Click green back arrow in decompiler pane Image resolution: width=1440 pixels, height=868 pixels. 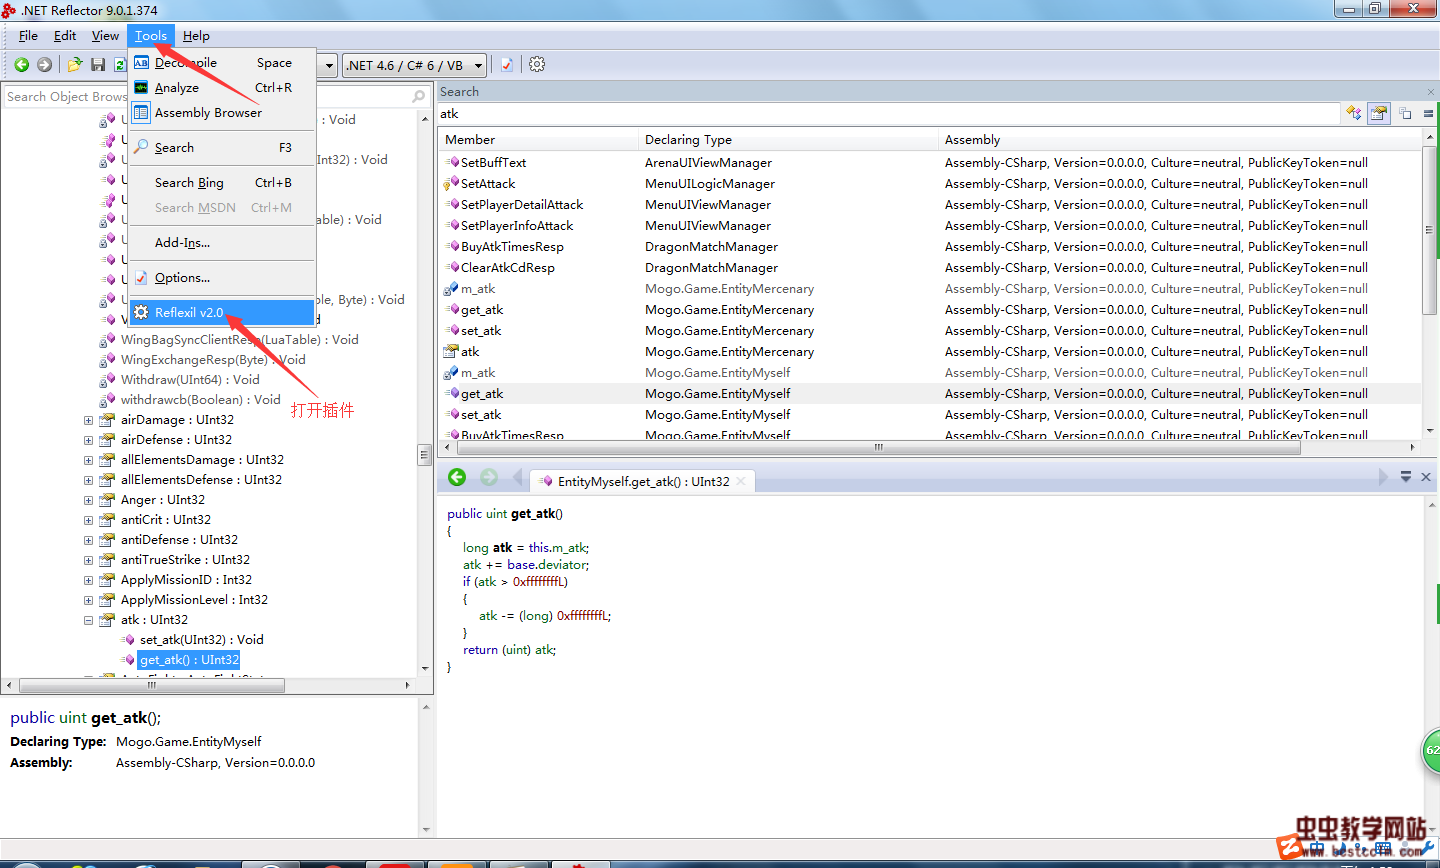coord(457,478)
